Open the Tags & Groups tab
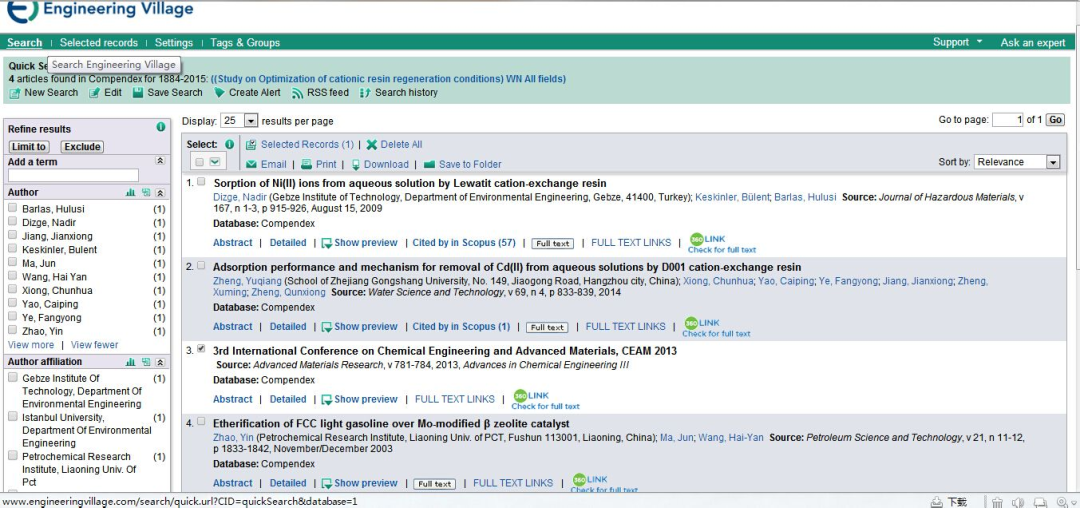The height and width of the screenshot is (508, 1080). (245, 43)
